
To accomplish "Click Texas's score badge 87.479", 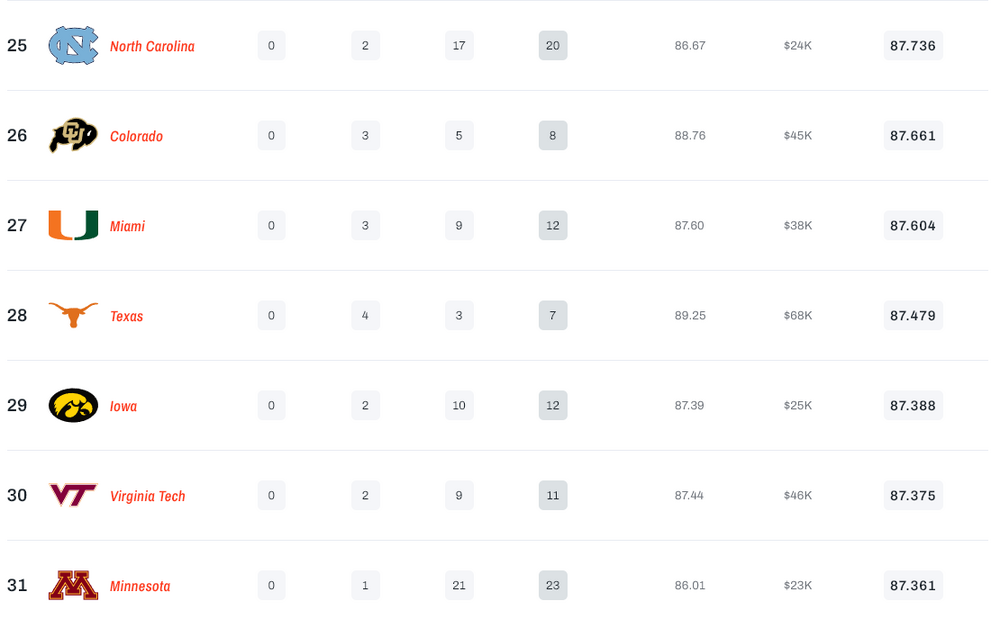I will coord(913,316).
